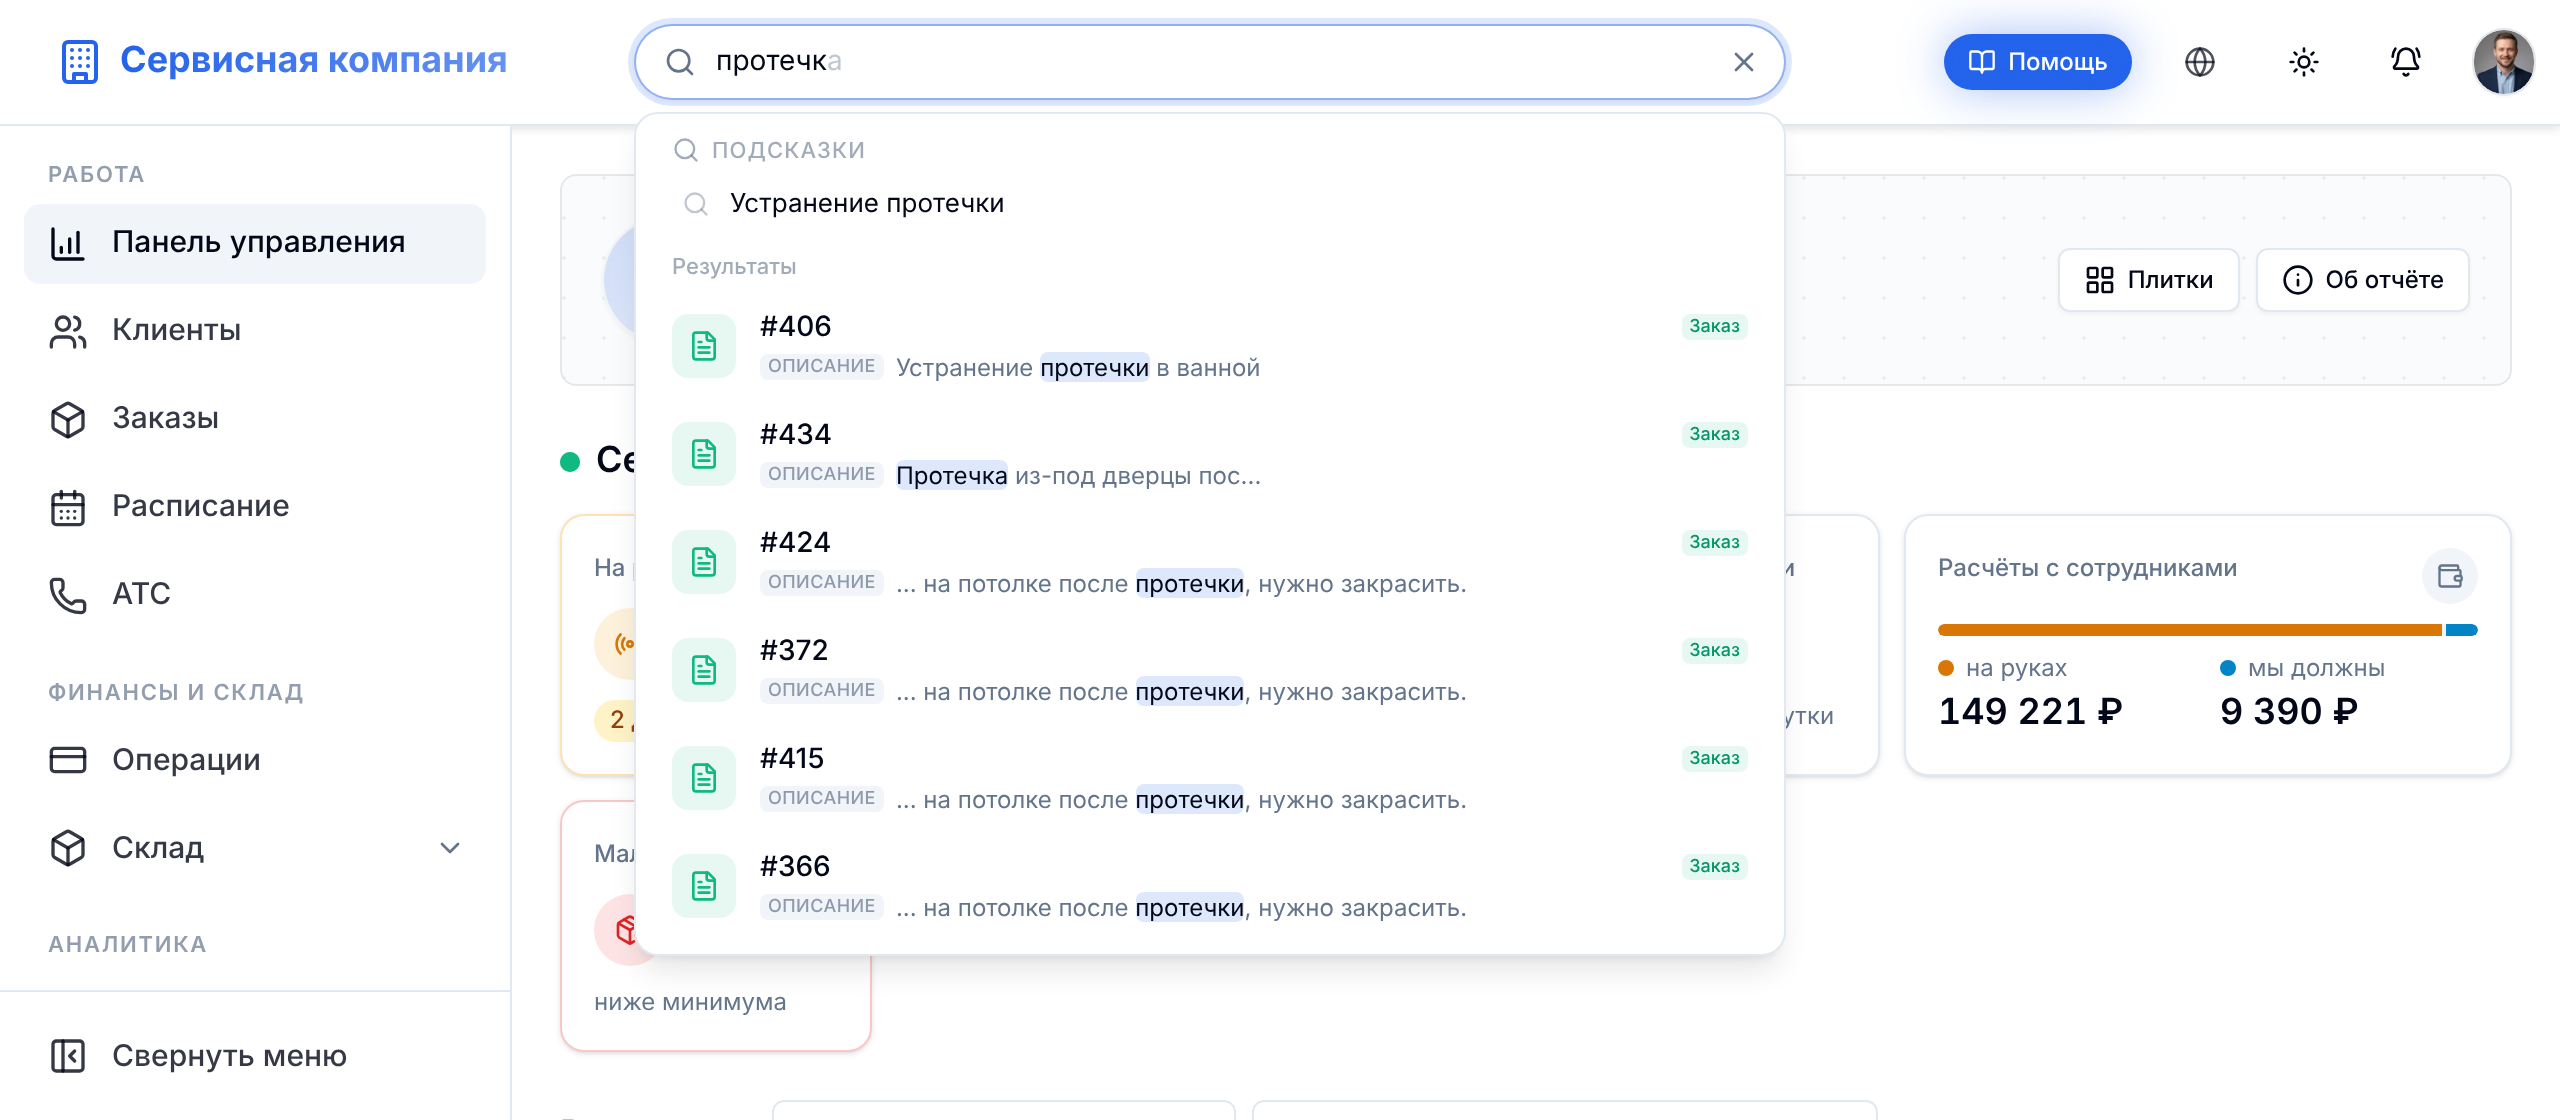
Task: Open the language globe icon
Action: pos(2200,62)
